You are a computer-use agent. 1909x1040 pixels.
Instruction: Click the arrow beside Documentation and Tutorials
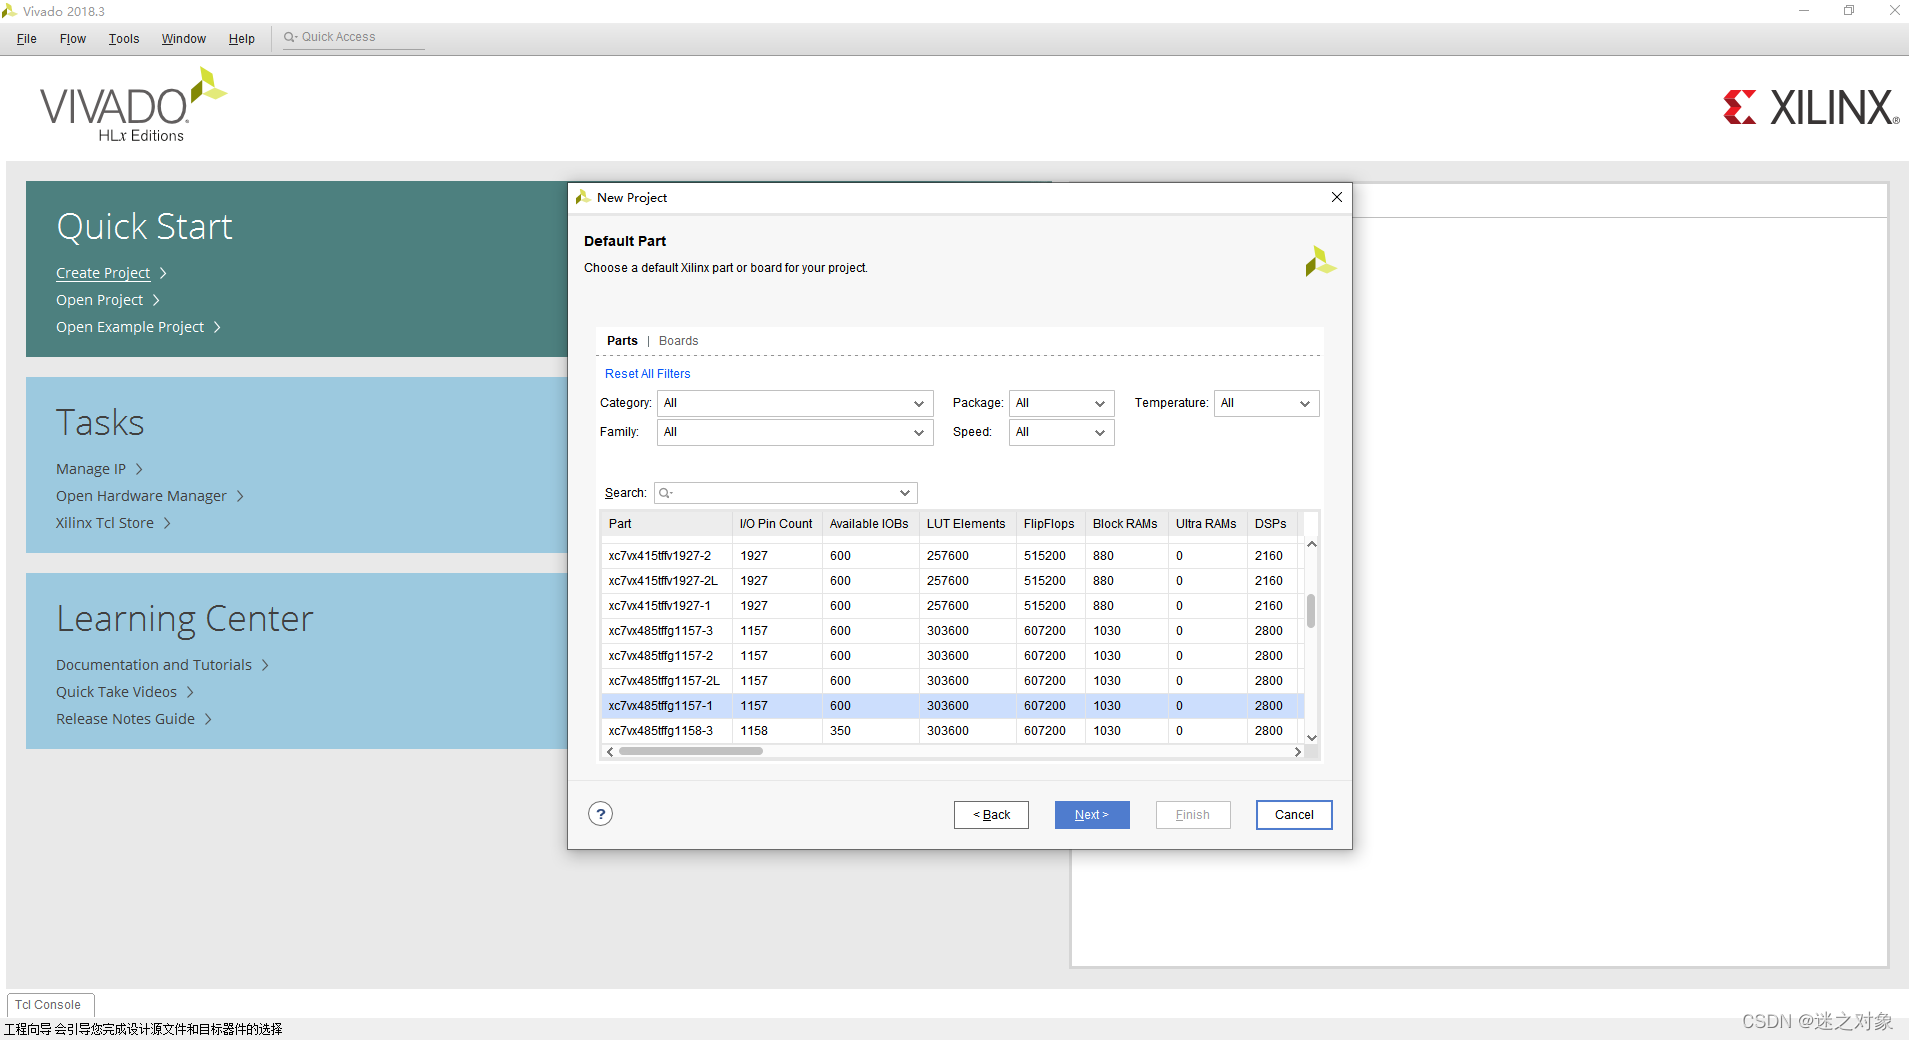coord(265,665)
